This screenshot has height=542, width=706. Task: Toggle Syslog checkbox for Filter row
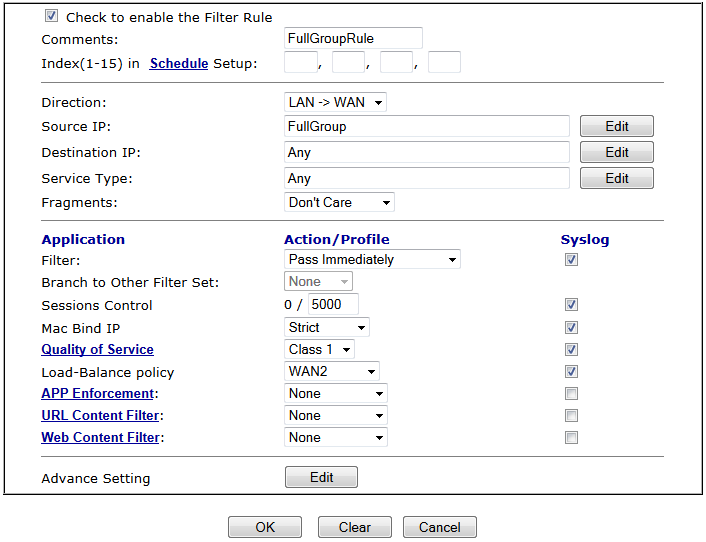[x=571, y=260]
